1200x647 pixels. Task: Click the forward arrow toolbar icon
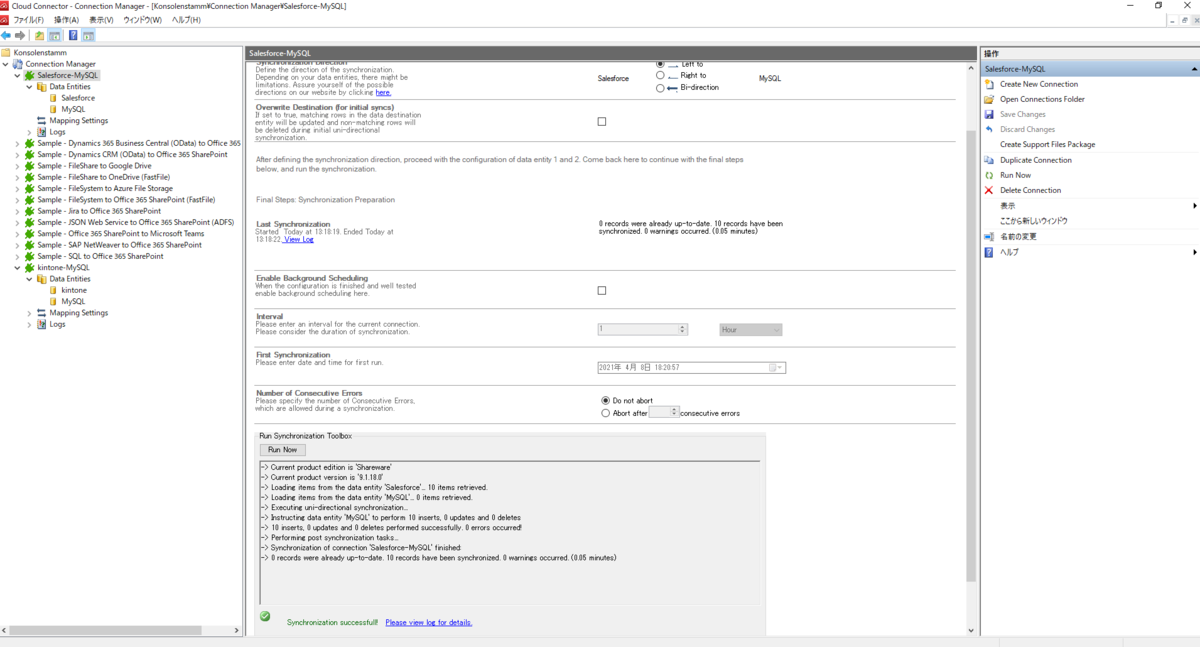pos(20,36)
